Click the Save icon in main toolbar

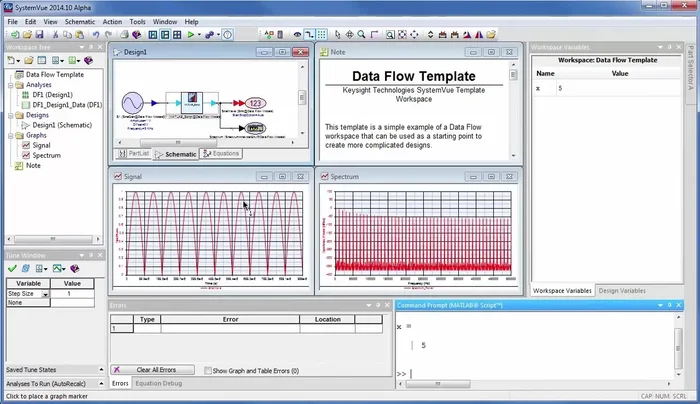(x=37, y=34)
